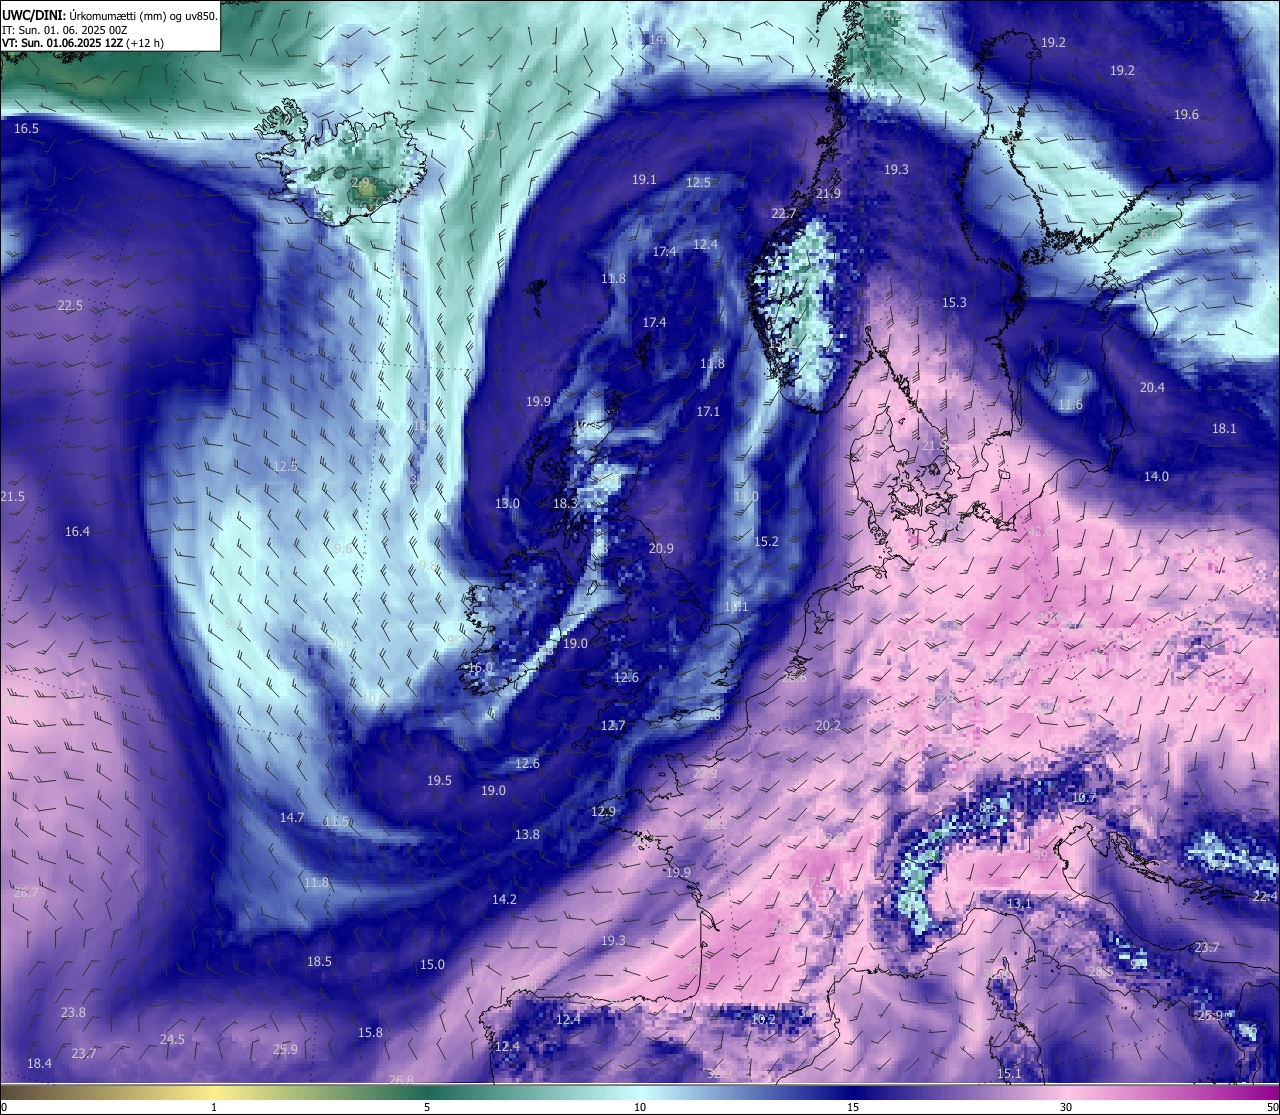This screenshot has height=1115, width=1280.
Task: Click the 20.4 value label
Action: [1152, 388]
